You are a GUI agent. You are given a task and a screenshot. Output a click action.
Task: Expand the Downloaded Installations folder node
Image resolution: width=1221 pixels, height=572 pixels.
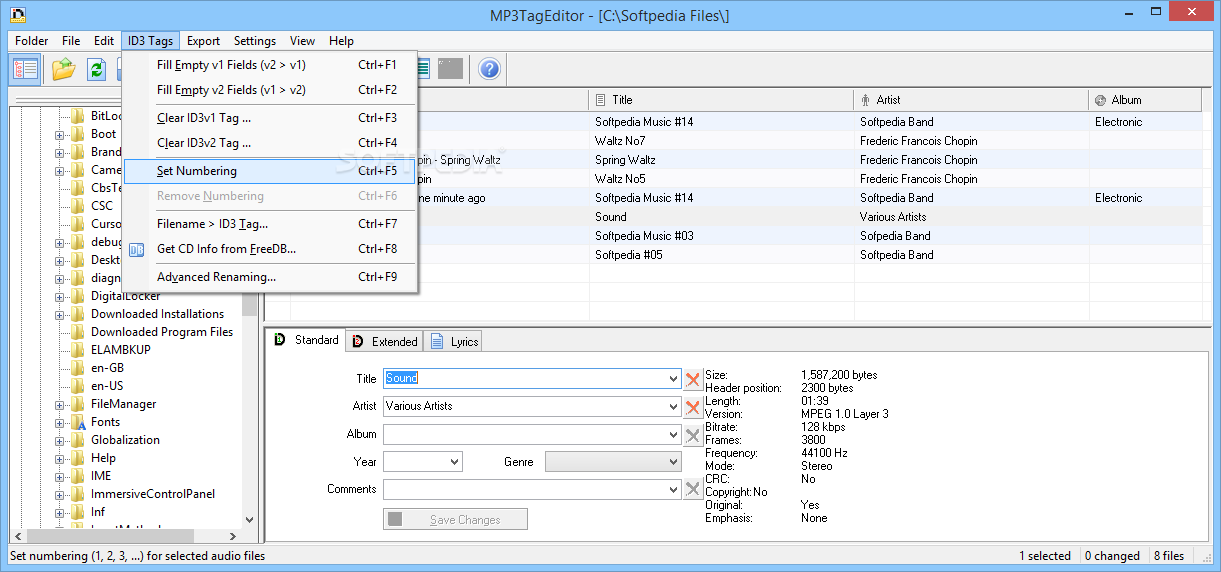(x=59, y=315)
